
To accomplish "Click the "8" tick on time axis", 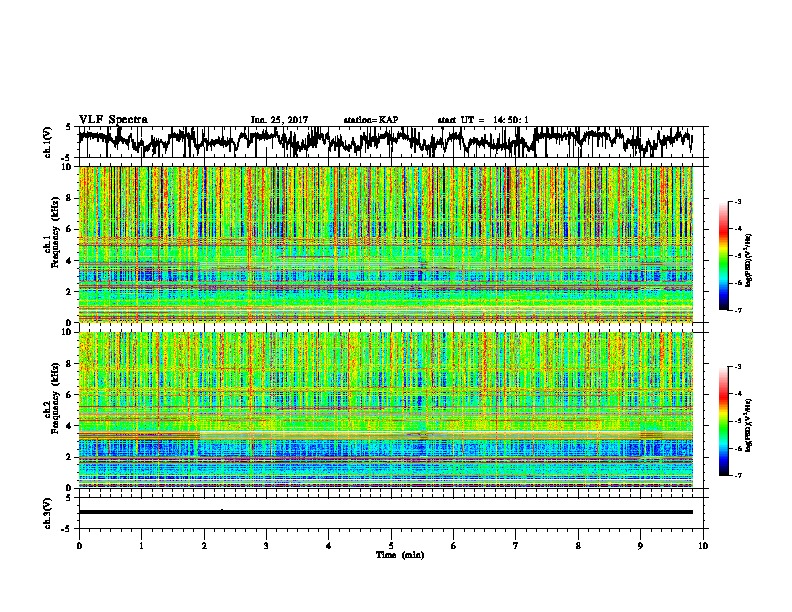I will point(578,546).
